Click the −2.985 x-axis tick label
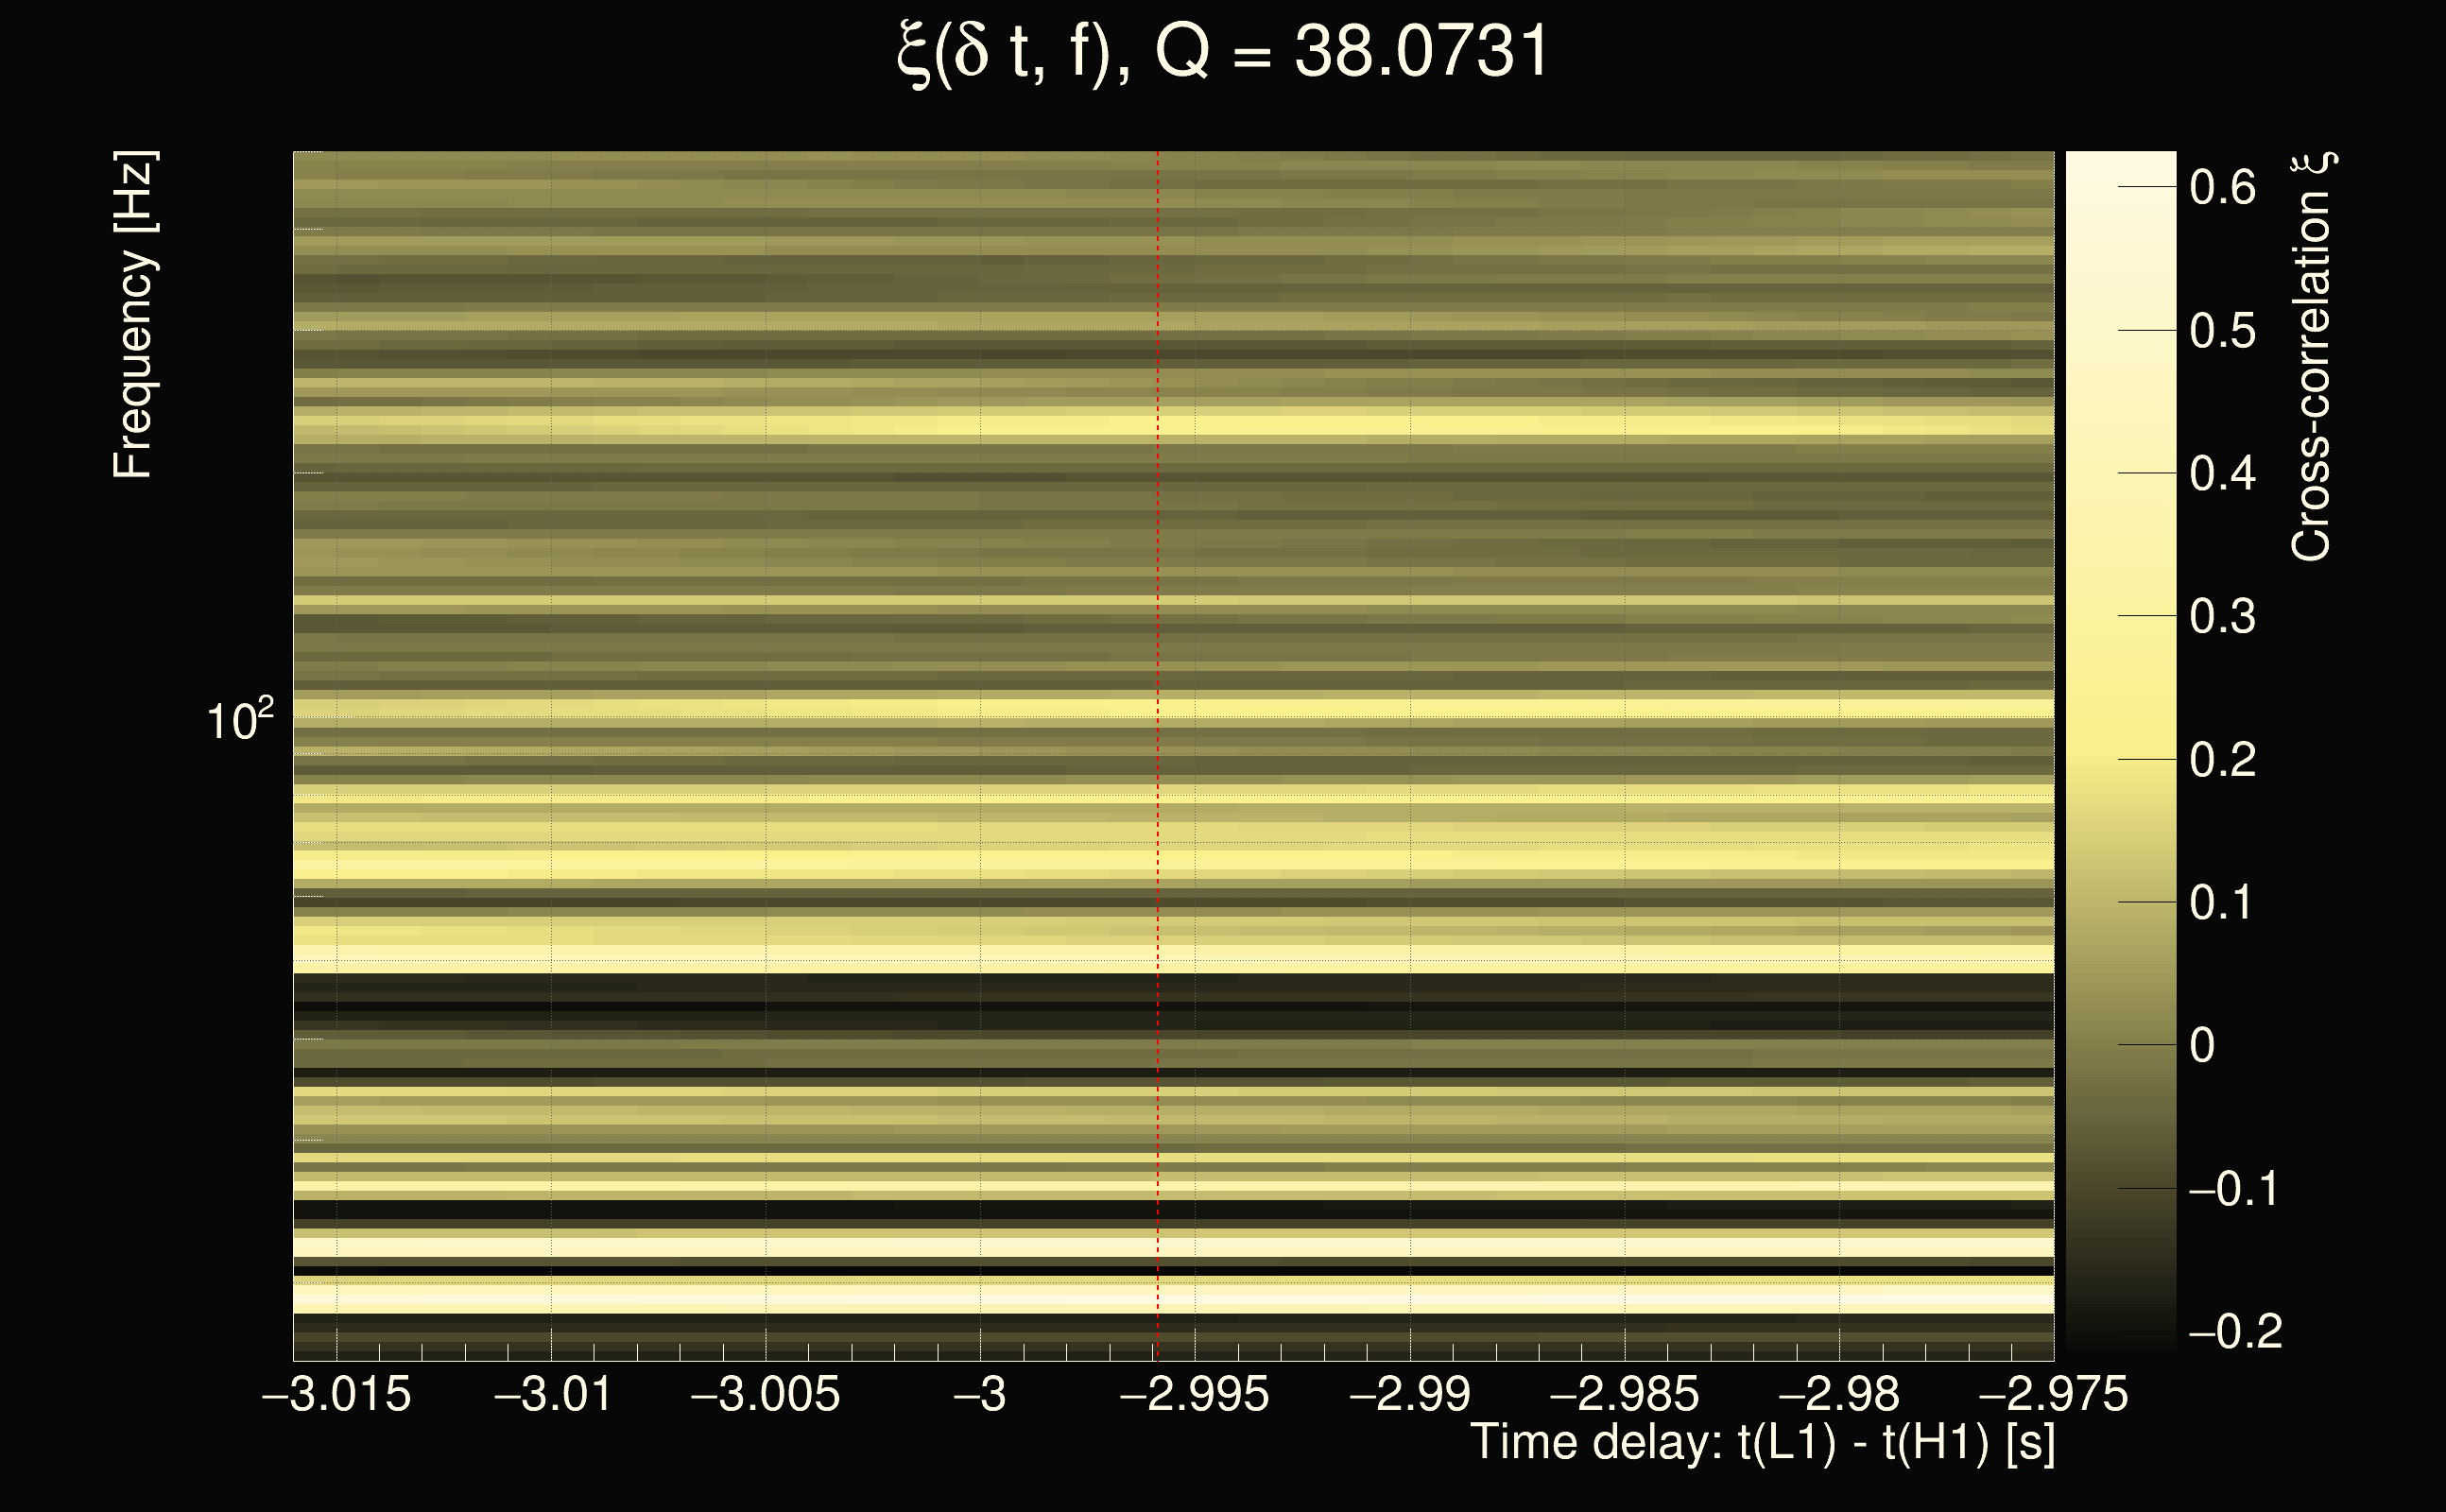Viewport: 2446px width, 1512px height. (x=1624, y=1395)
